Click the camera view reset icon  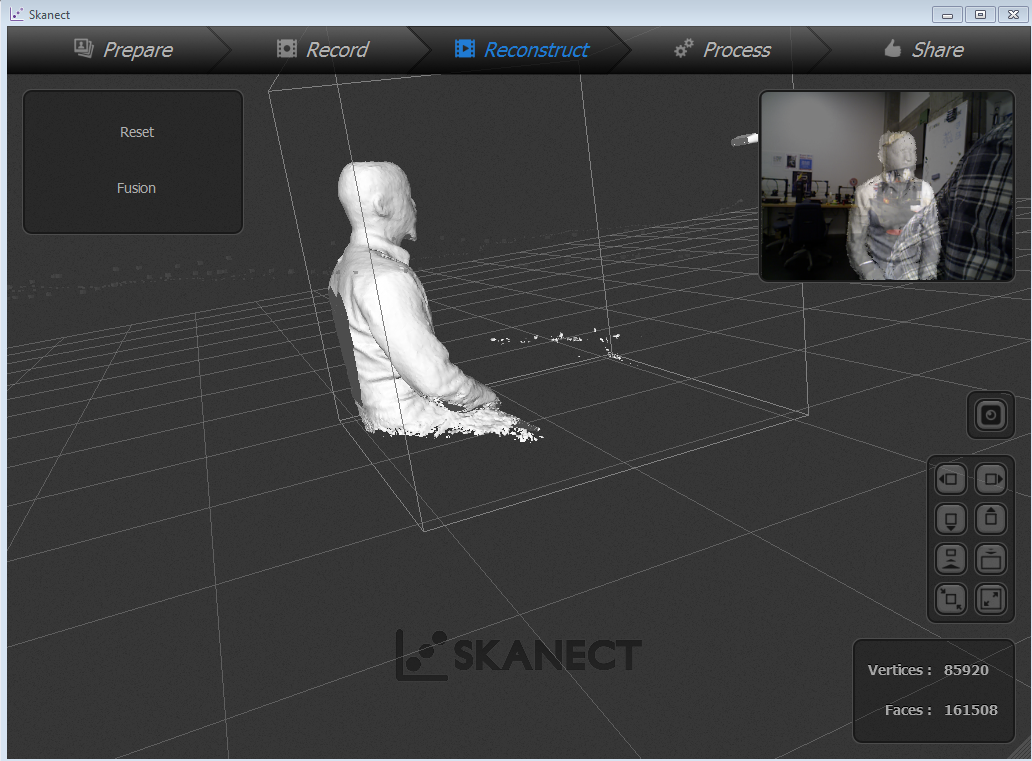[991, 415]
